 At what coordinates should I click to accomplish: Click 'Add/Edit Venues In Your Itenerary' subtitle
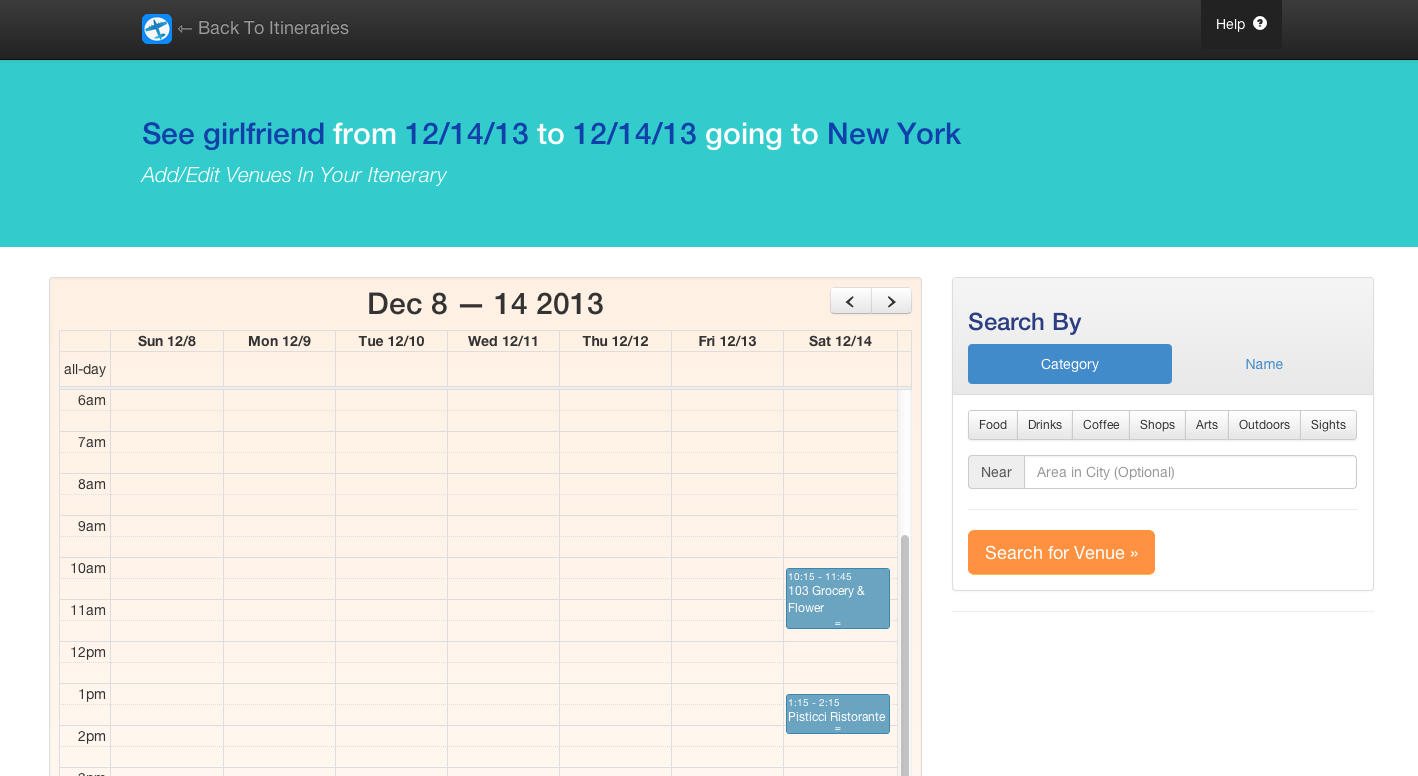294,175
